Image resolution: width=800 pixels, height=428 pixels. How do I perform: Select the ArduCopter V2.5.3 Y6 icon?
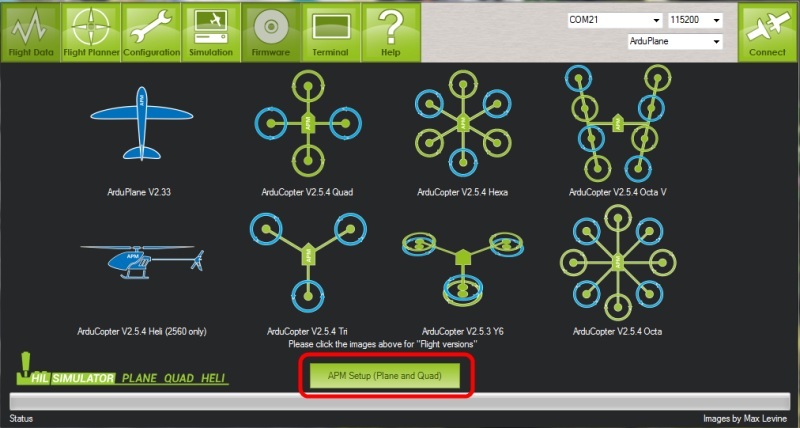tap(461, 265)
